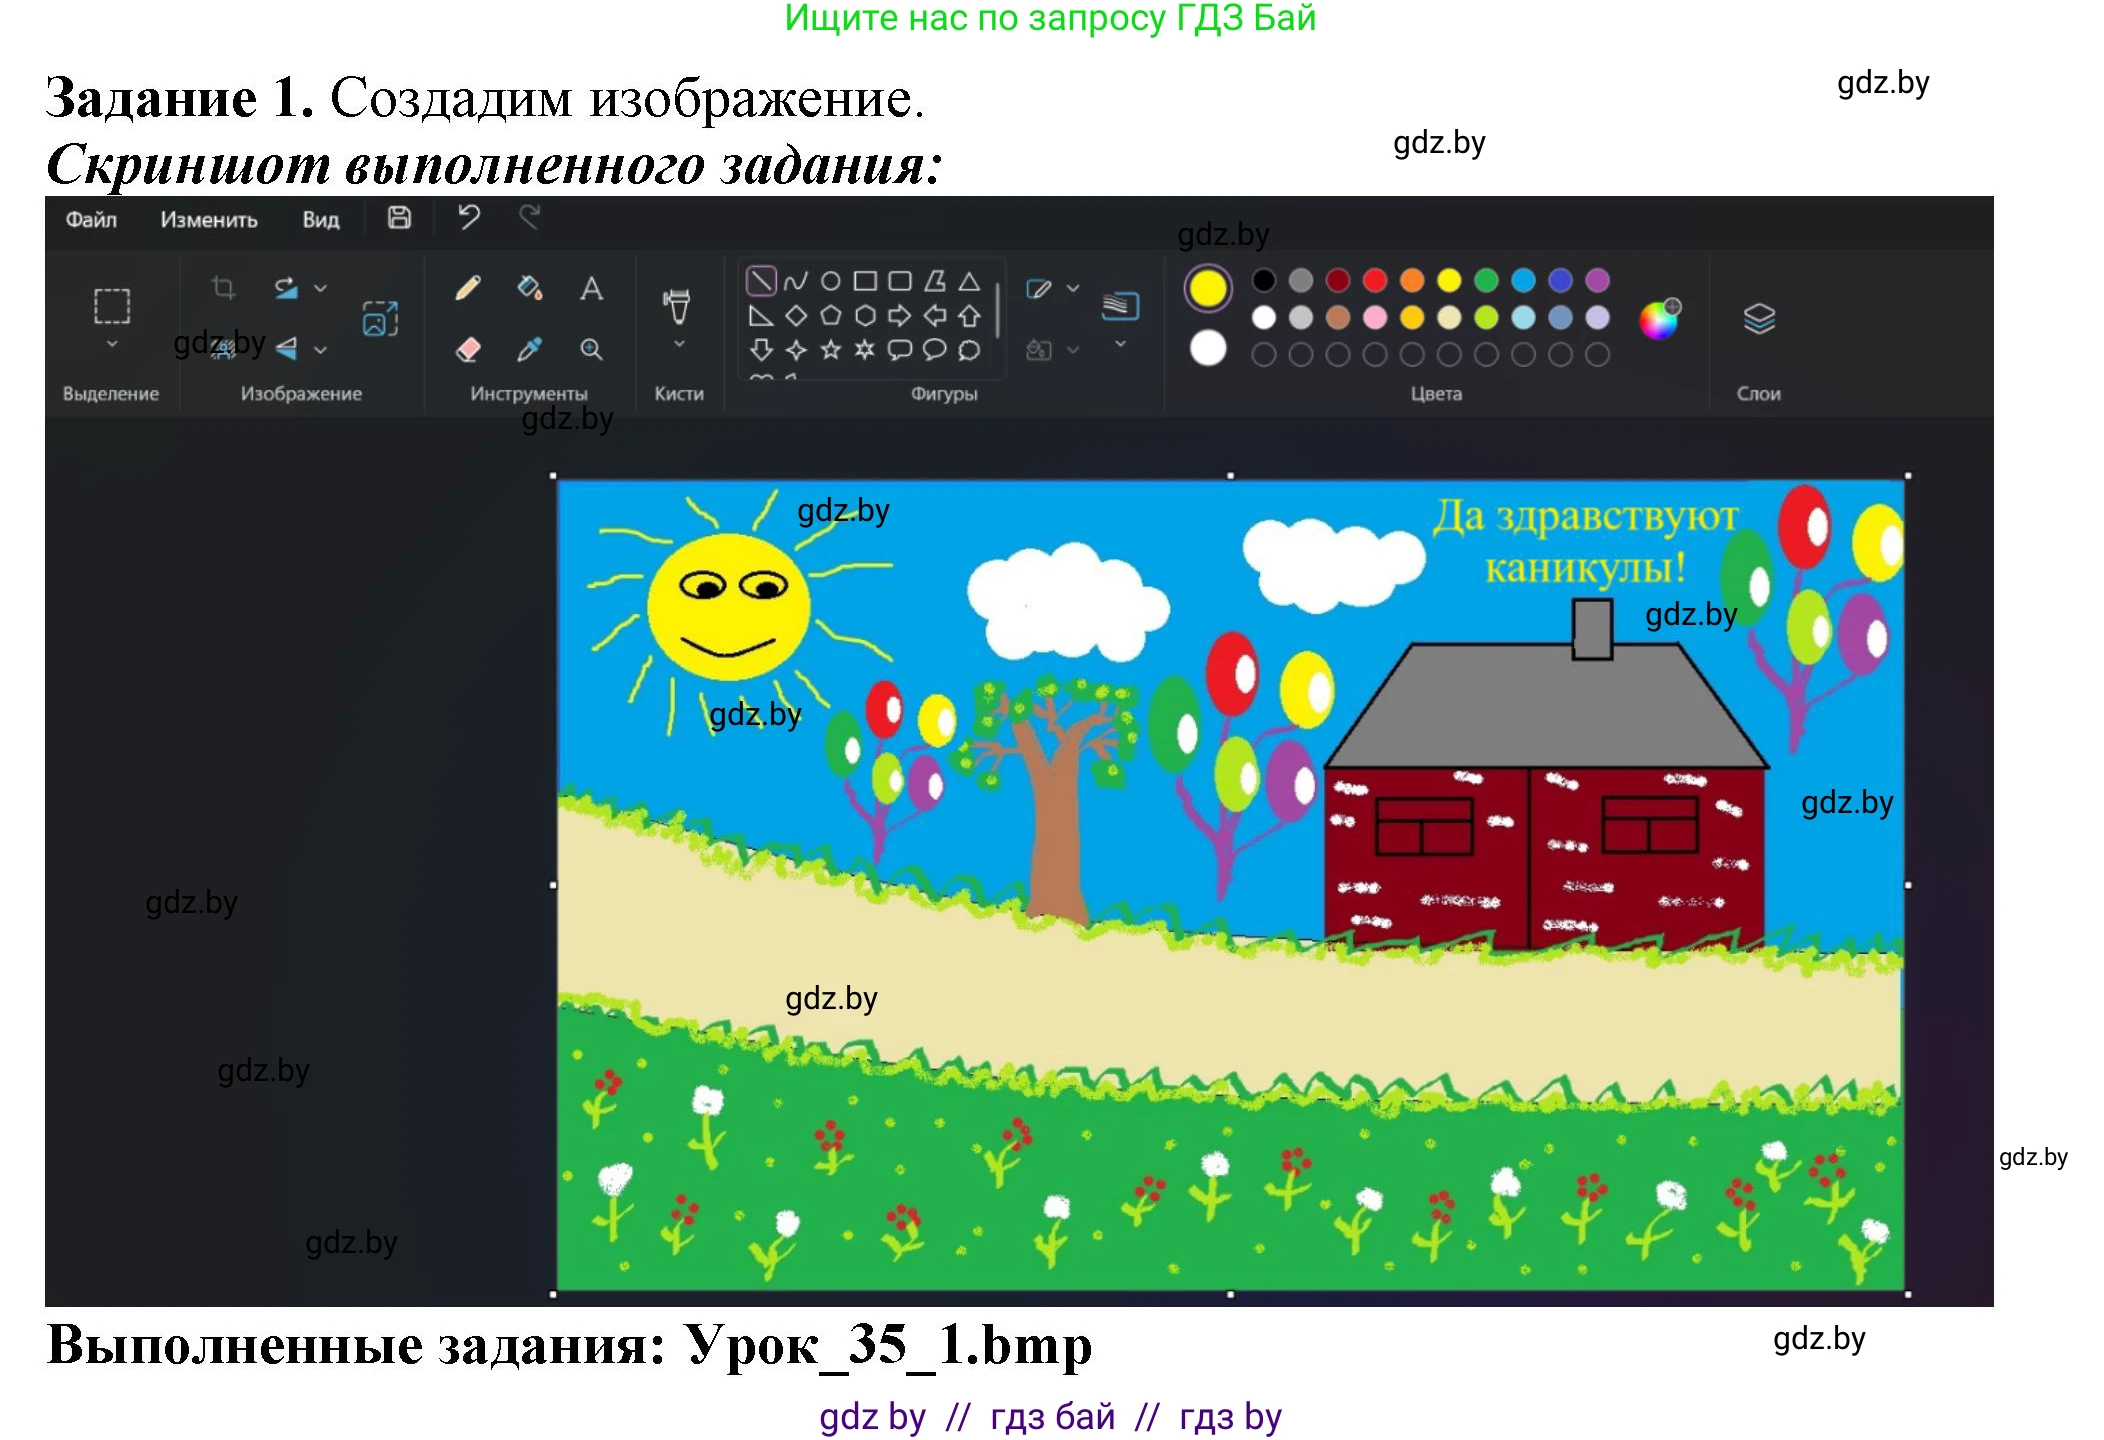Select the Text tool
Screen dimensions: 2104x1440
click(591, 290)
